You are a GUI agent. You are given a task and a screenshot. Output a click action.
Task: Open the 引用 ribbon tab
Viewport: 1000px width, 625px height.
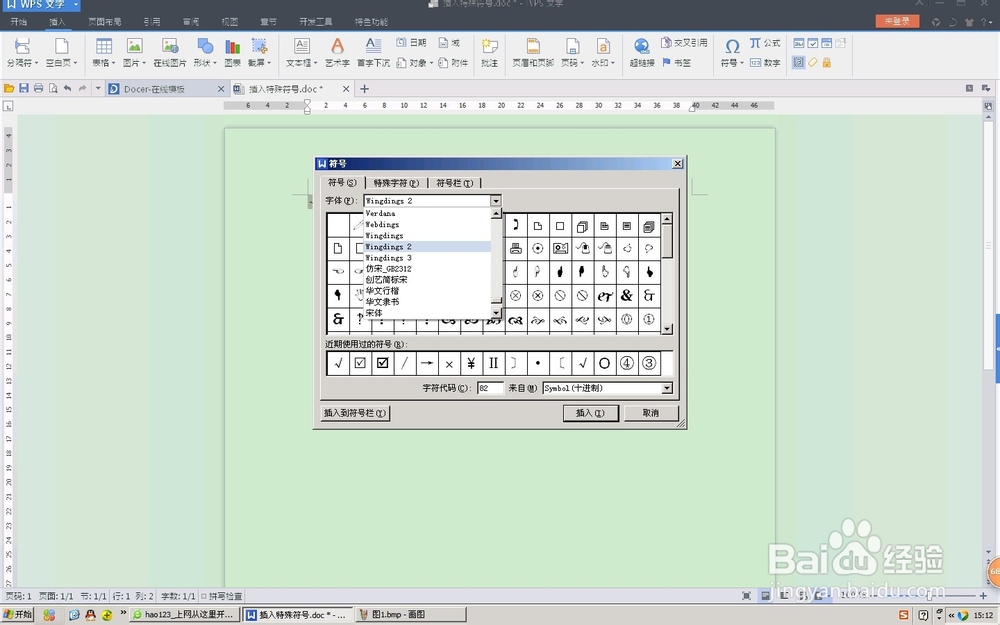[152, 22]
